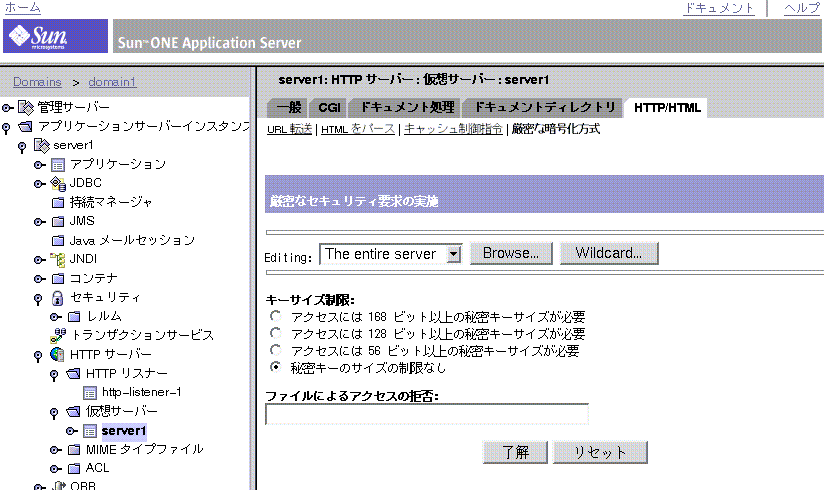Click the 持続マネージャ folder icon
Image resolution: width=824 pixels, height=490 pixels.
point(58,202)
